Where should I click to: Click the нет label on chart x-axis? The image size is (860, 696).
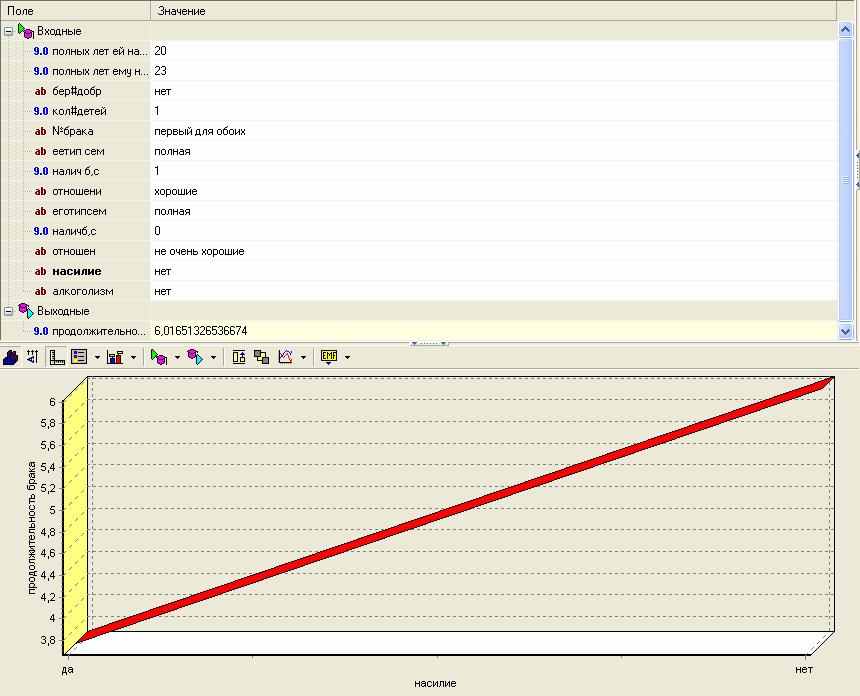pyautogui.click(x=804, y=669)
